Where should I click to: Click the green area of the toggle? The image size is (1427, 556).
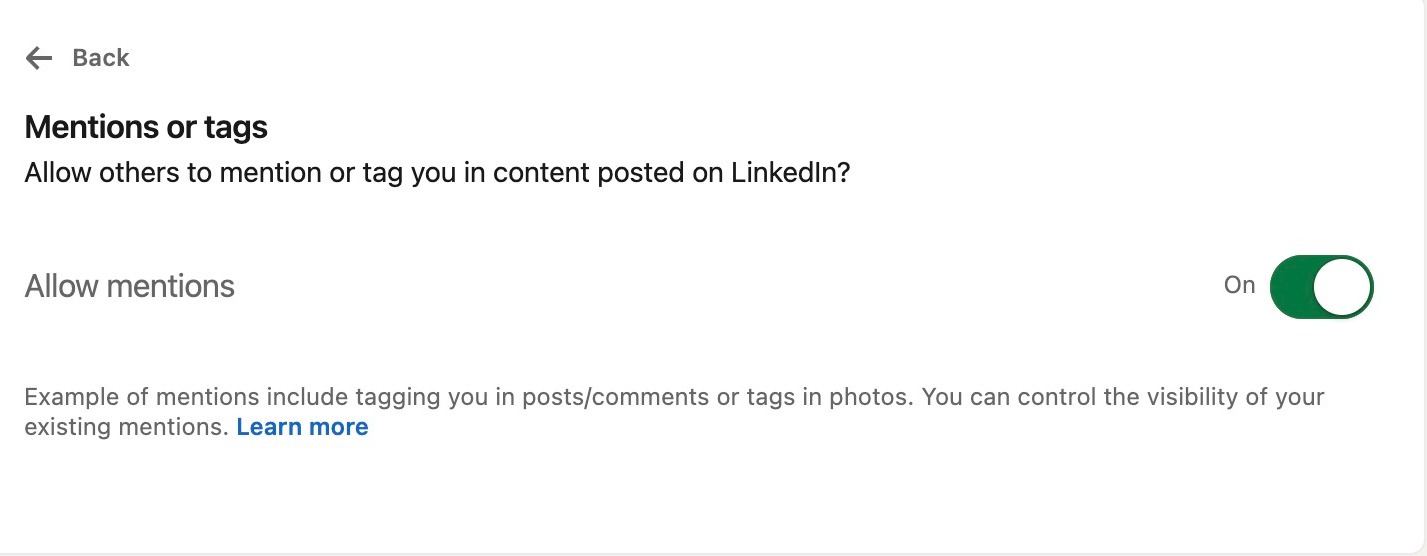coord(1292,287)
